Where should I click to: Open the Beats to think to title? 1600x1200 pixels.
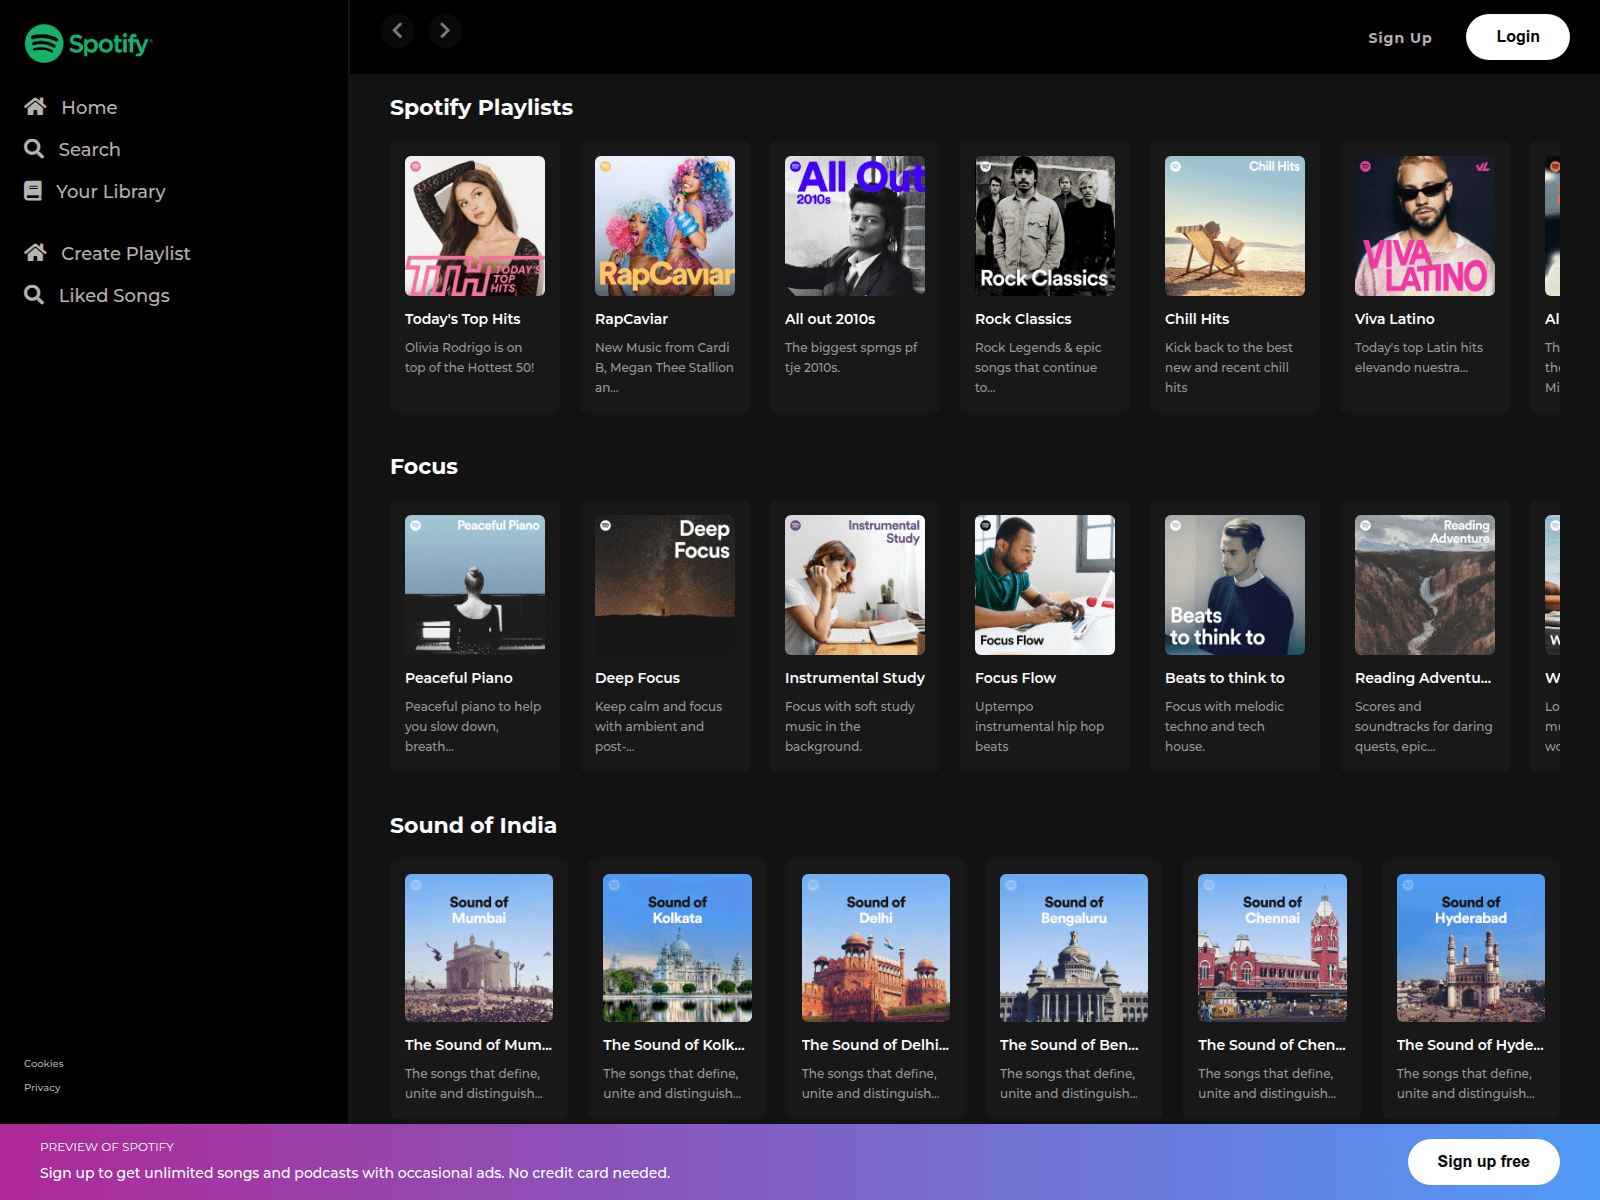pyautogui.click(x=1224, y=678)
